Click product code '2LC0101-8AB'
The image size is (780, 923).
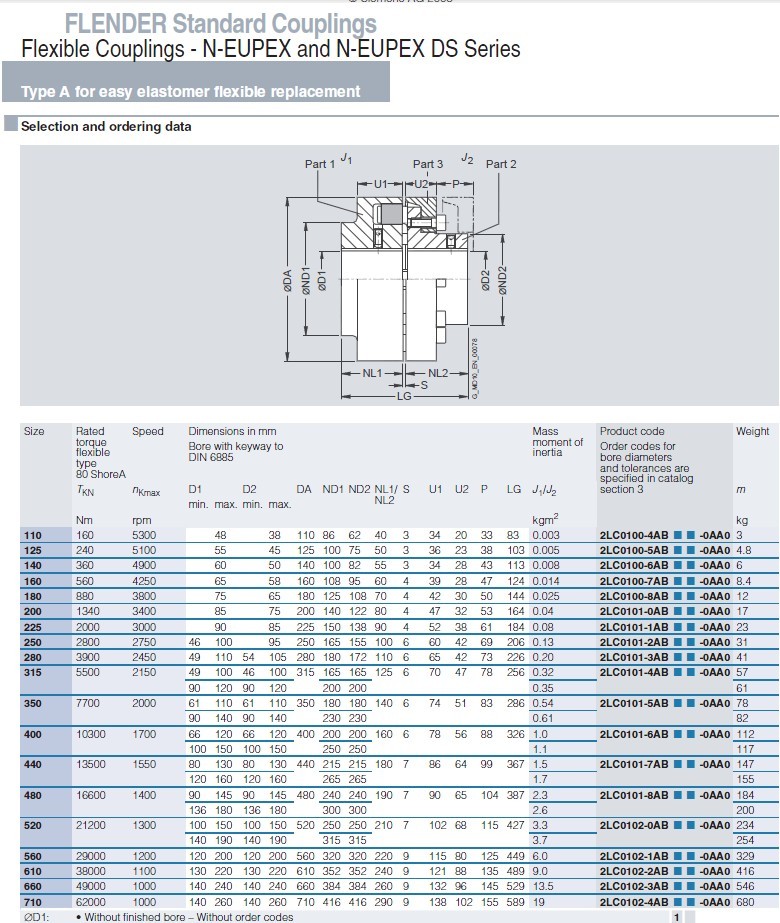pyautogui.click(x=634, y=795)
